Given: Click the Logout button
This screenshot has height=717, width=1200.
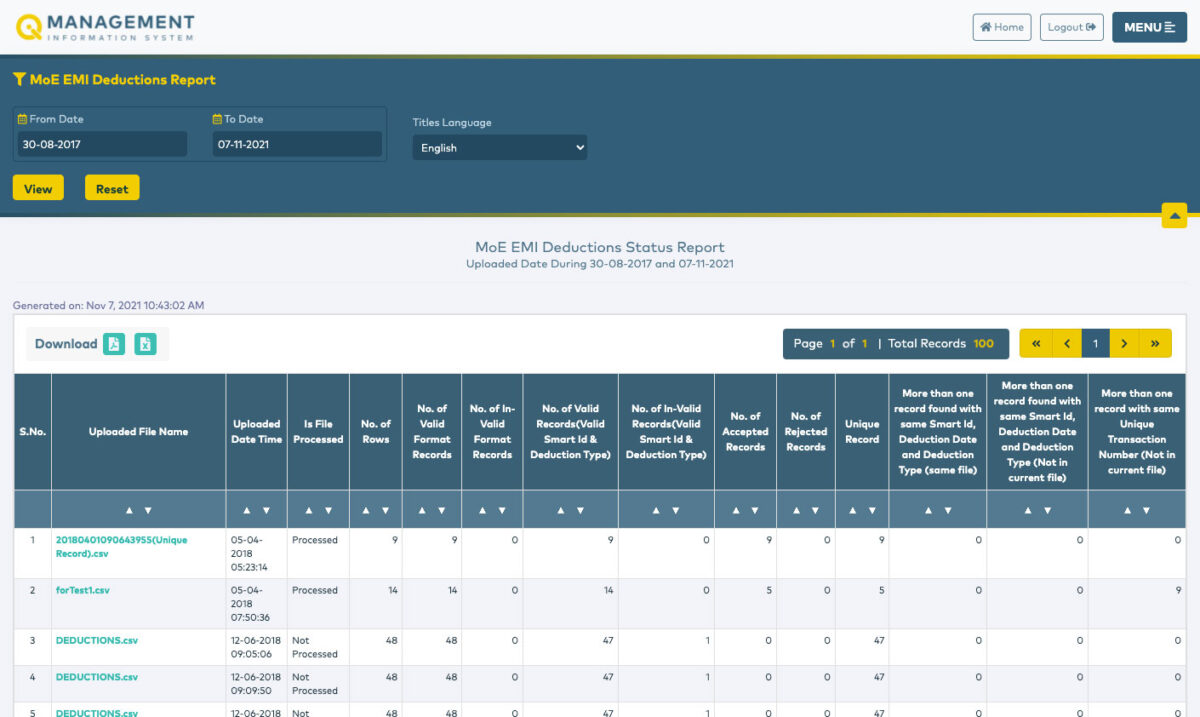Looking at the screenshot, I should coord(1071,27).
